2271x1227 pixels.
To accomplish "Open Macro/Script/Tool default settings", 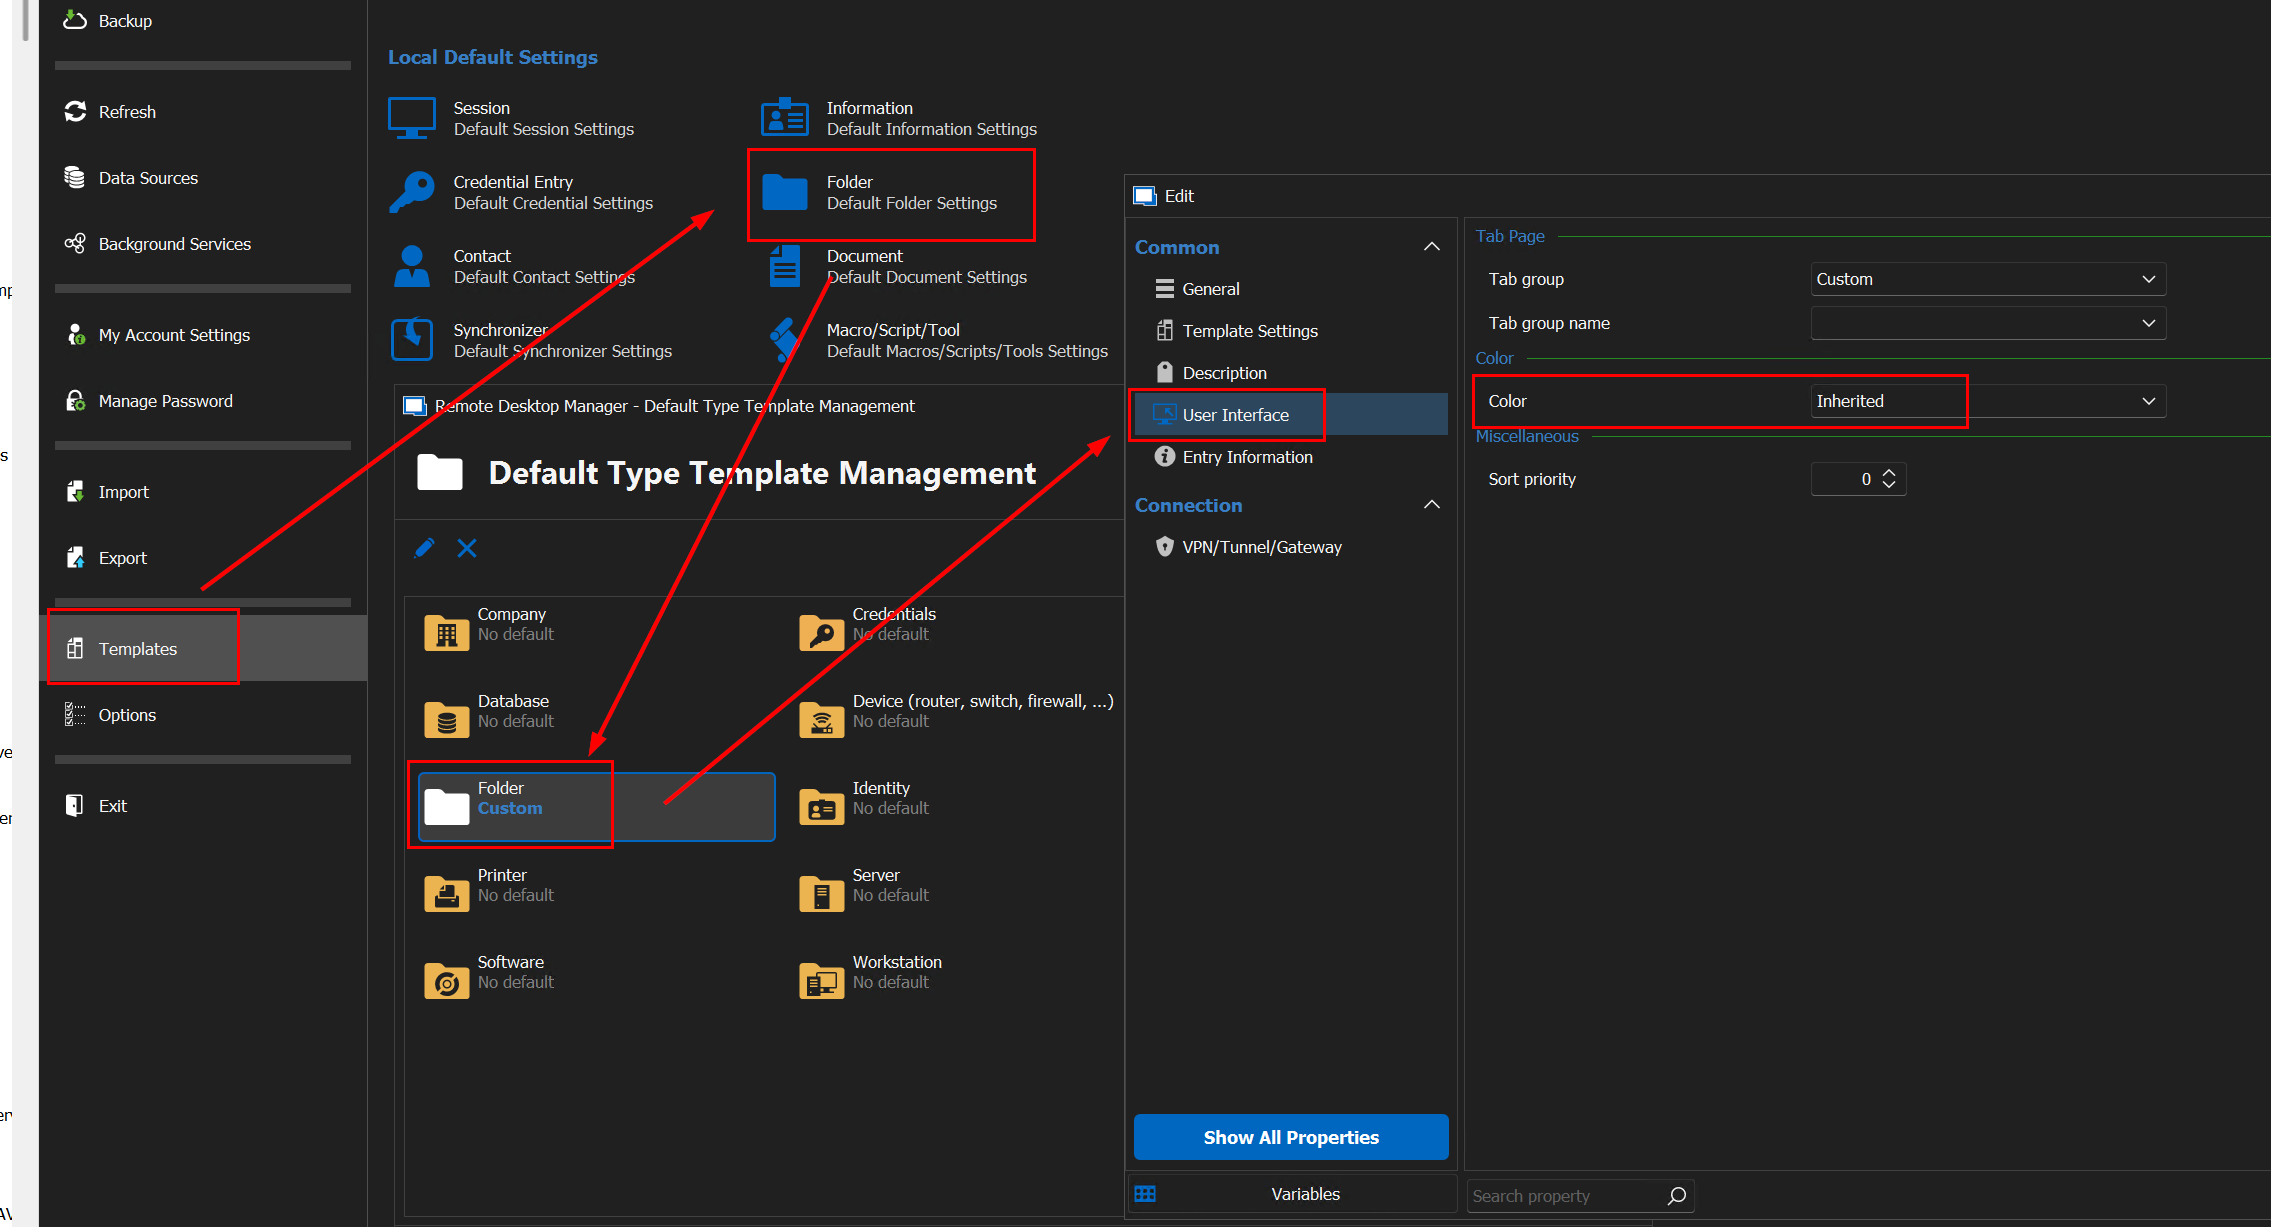I will point(938,340).
